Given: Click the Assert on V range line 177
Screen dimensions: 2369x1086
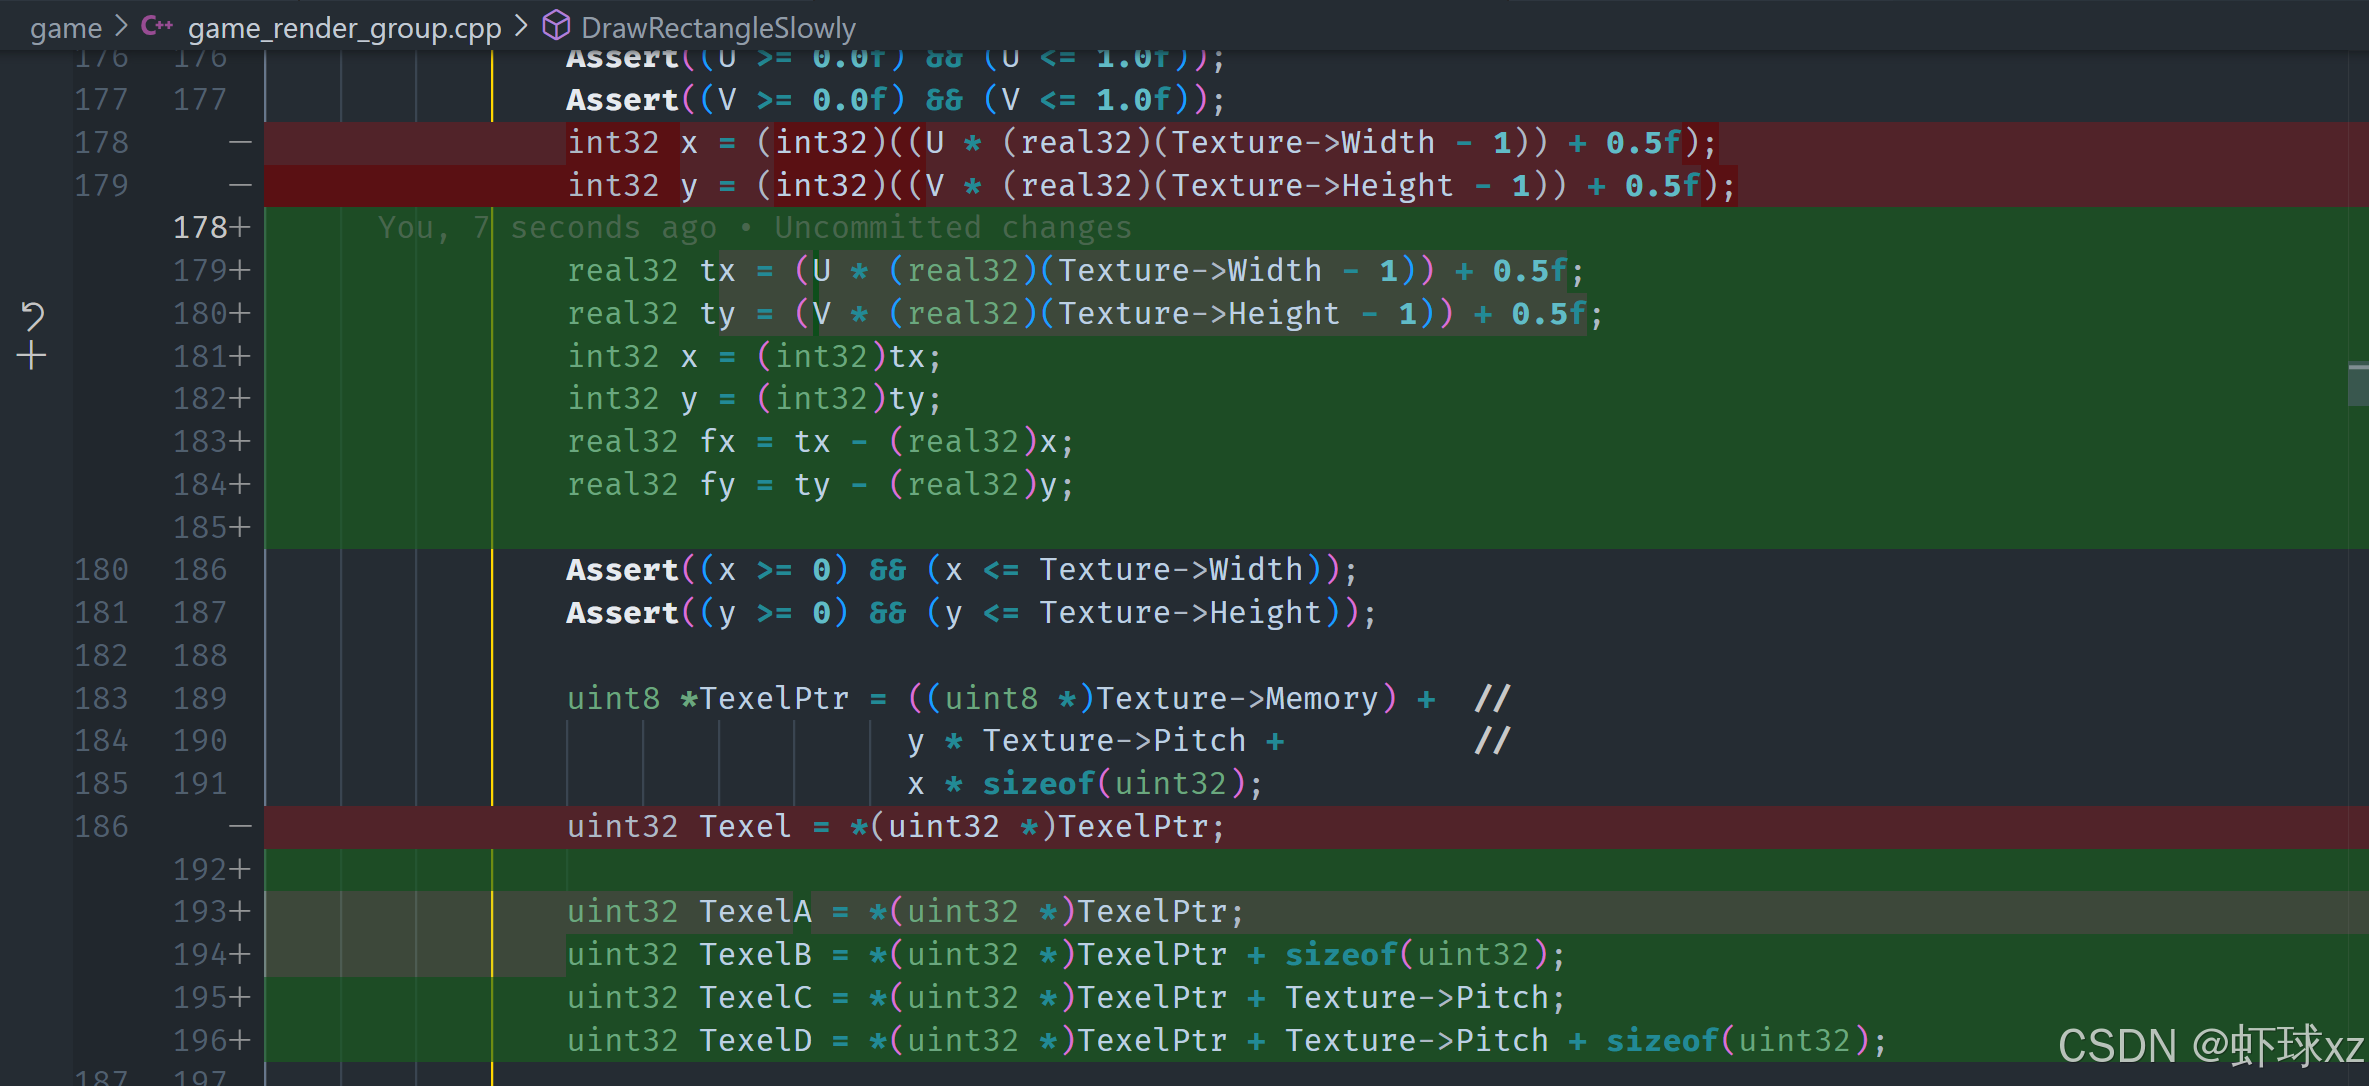Looking at the screenshot, I should 895,100.
